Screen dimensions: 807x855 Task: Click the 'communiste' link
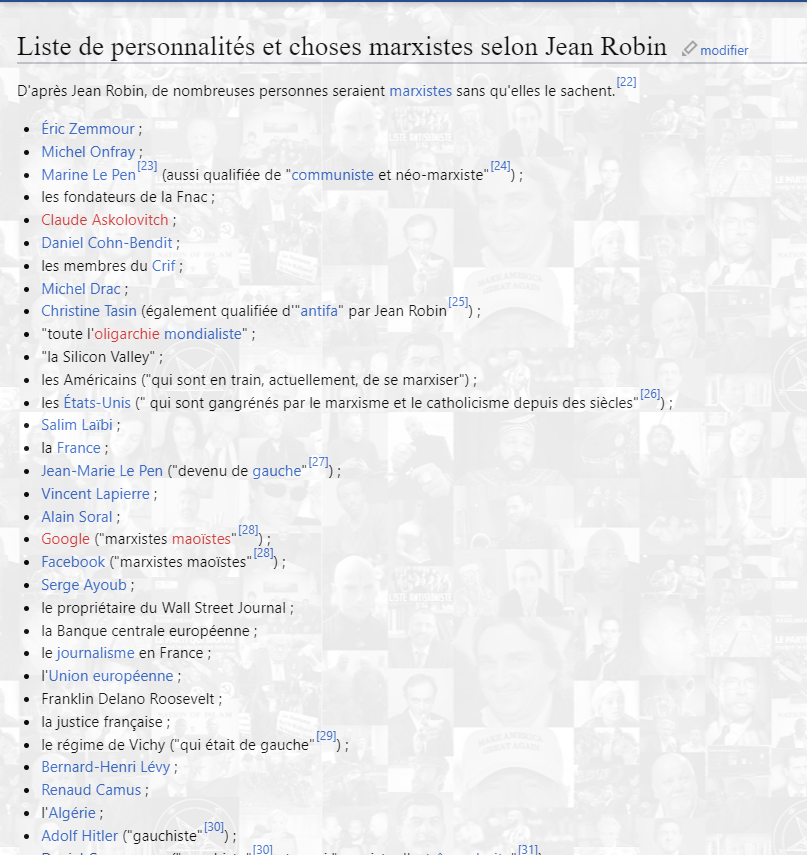click(x=333, y=175)
